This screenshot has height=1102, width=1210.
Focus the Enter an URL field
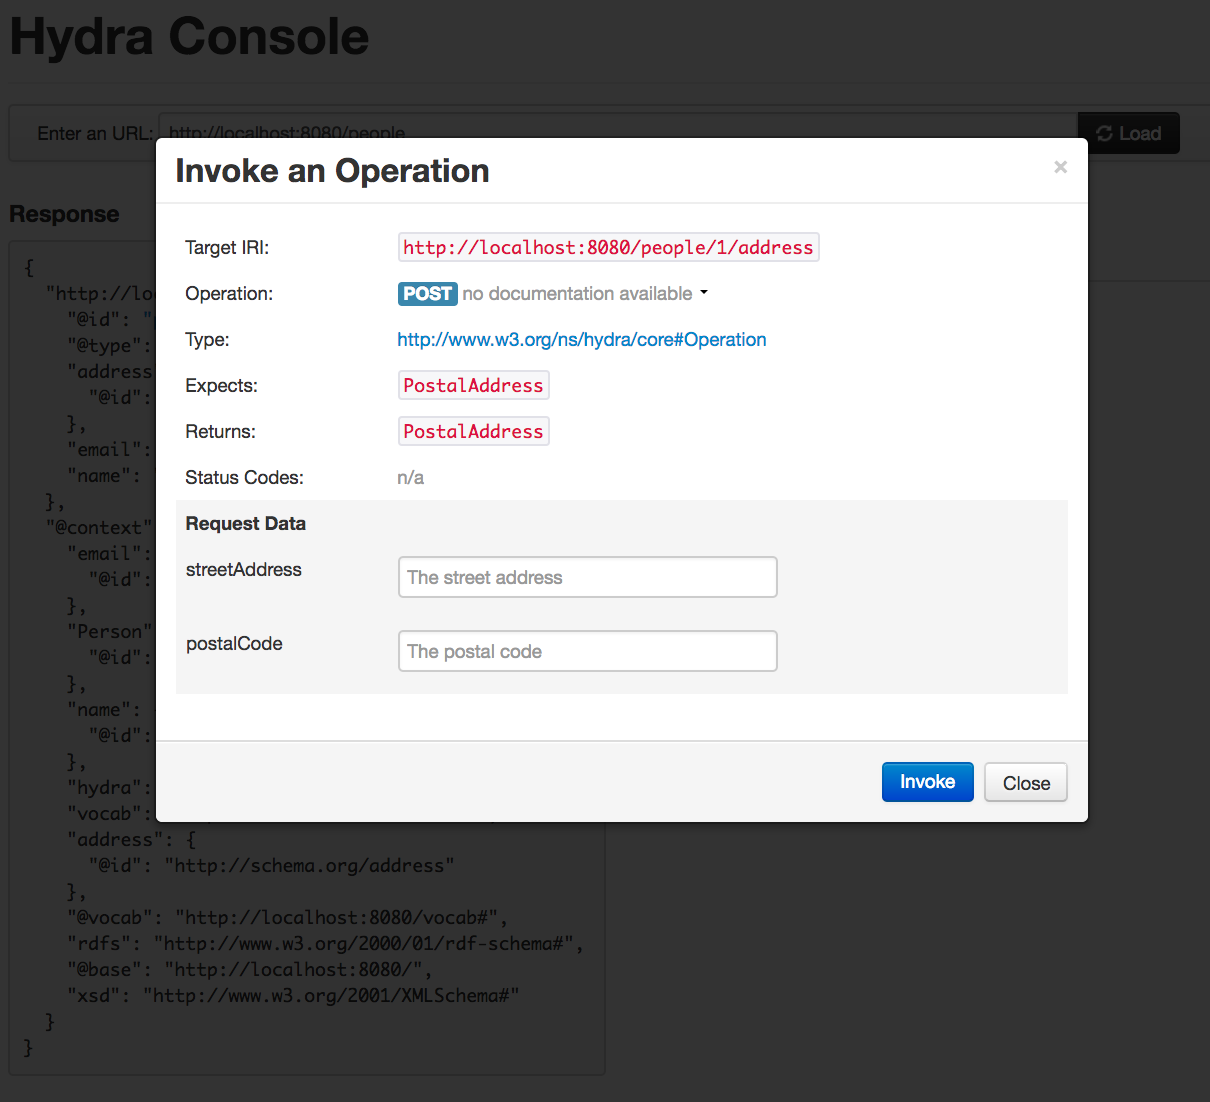pos(618,133)
